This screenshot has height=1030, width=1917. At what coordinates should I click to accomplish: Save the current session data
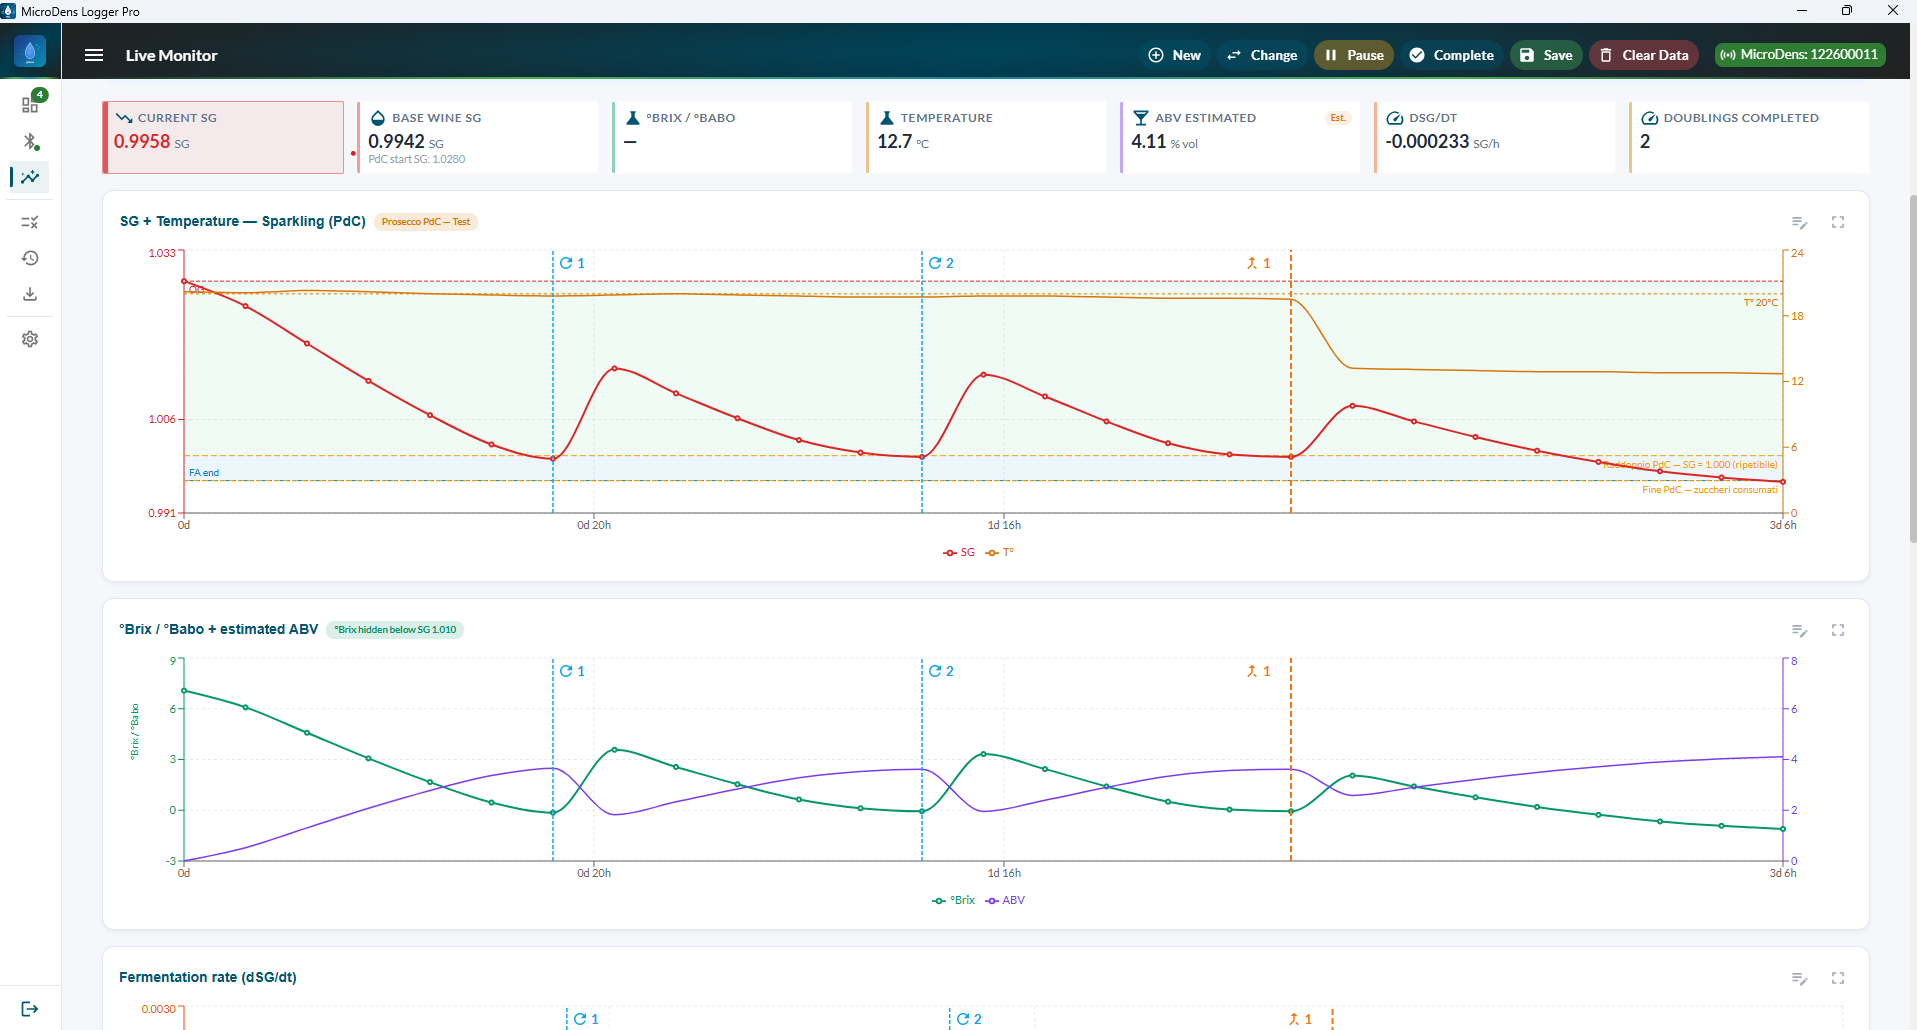pyautogui.click(x=1546, y=55)
